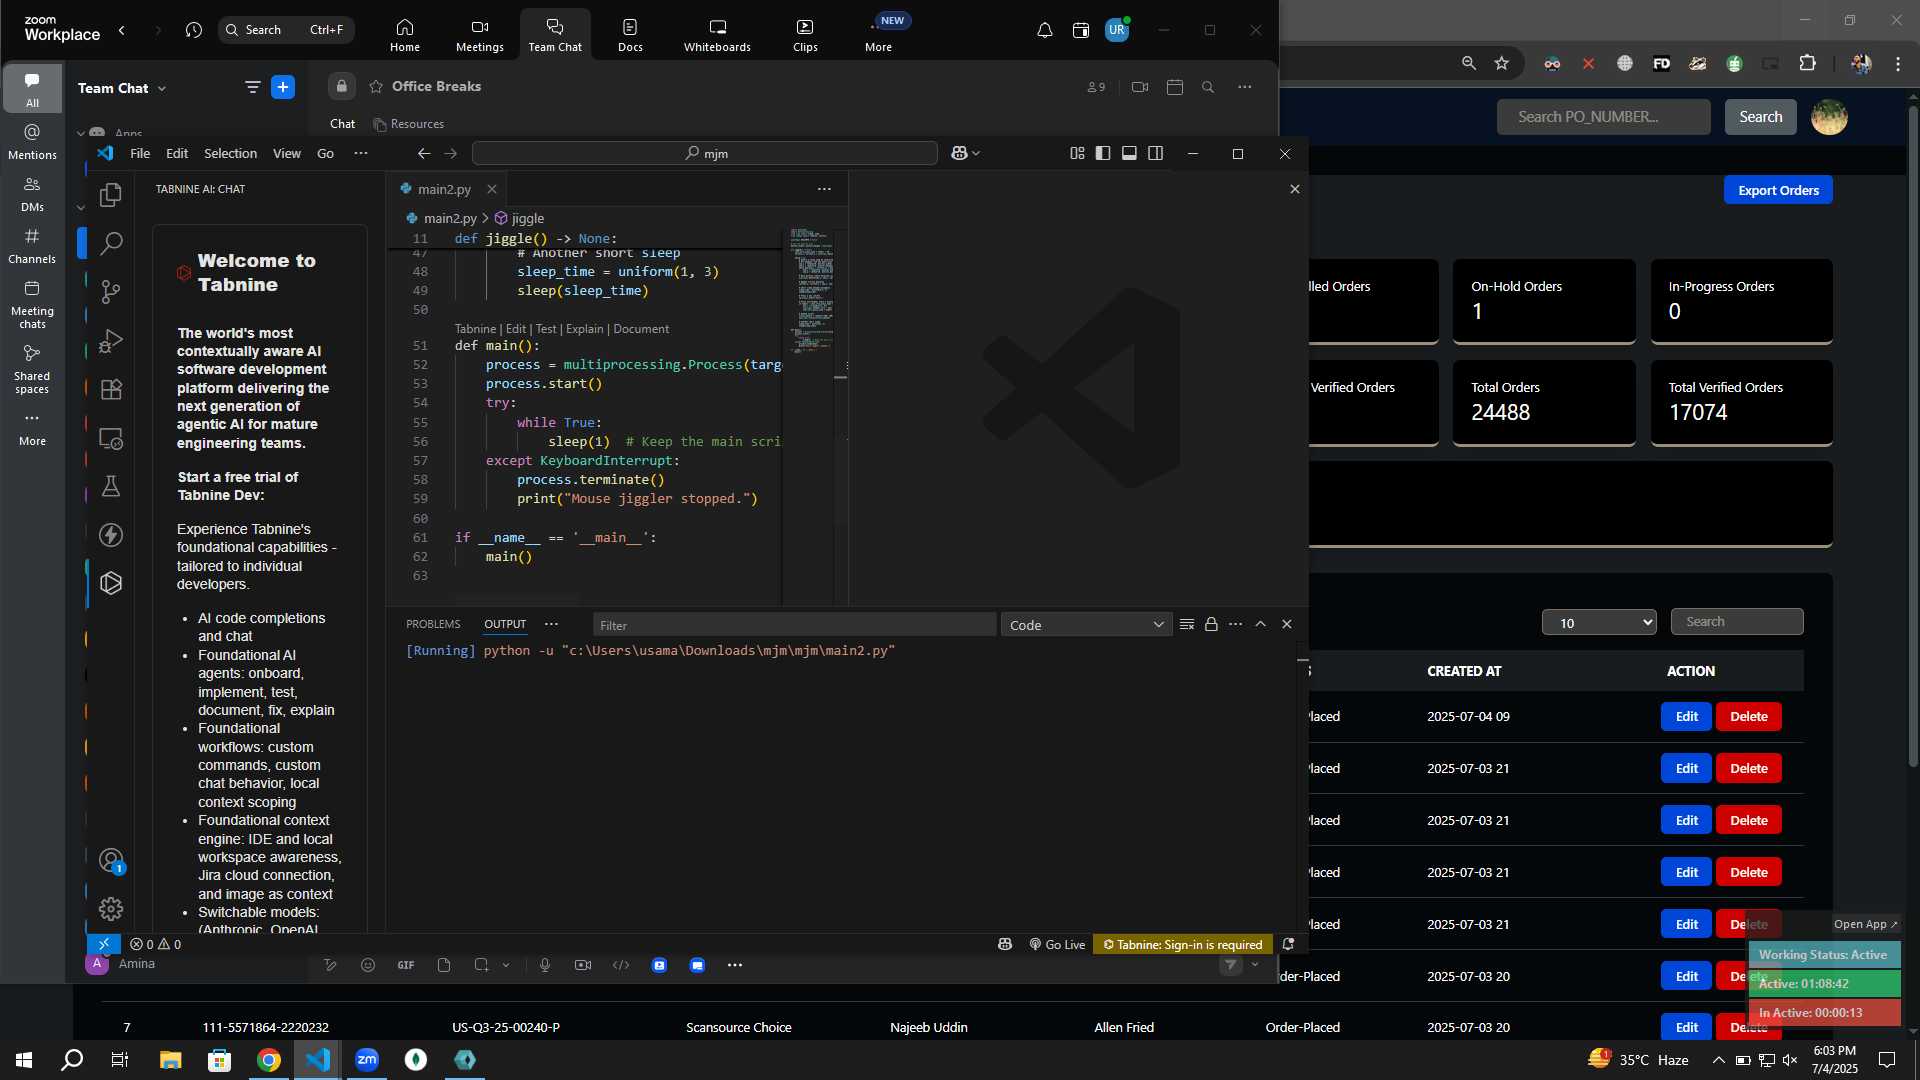Open the rows-per-page dropdown showing 10
1920x1080 pixels.
1599,622
